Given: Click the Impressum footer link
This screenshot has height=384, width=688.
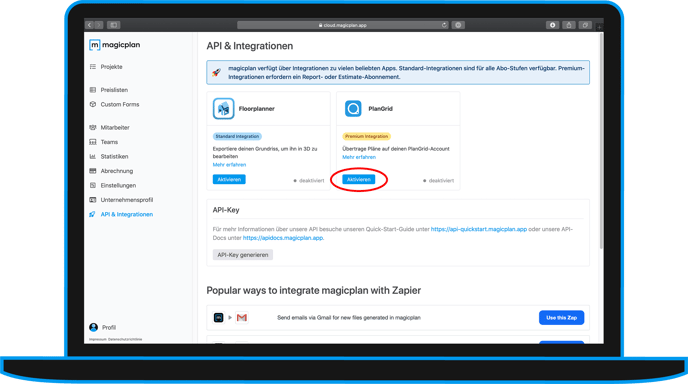Looking at the screenshot, I should click(x=97, y=339).
